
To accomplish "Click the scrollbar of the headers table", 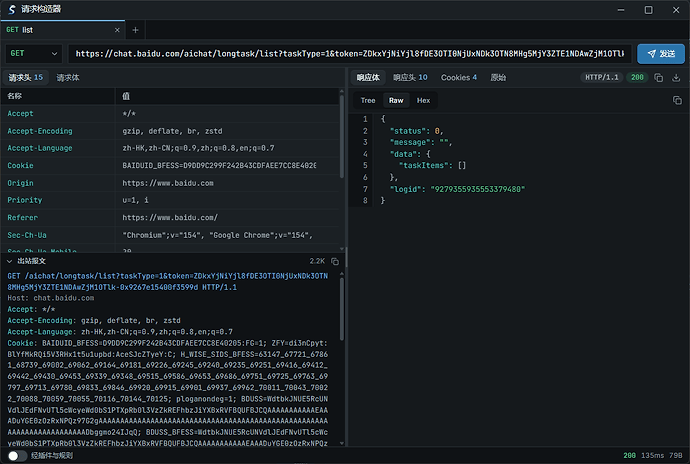I will [x=342, y=134].
